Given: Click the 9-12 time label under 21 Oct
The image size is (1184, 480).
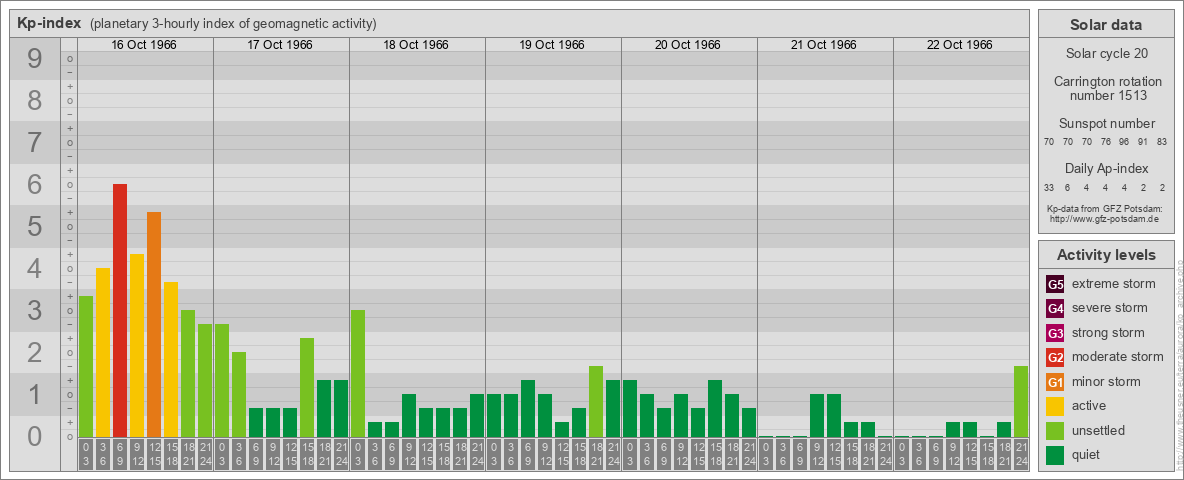Looking at the screenshot, I should coord(817,454).
